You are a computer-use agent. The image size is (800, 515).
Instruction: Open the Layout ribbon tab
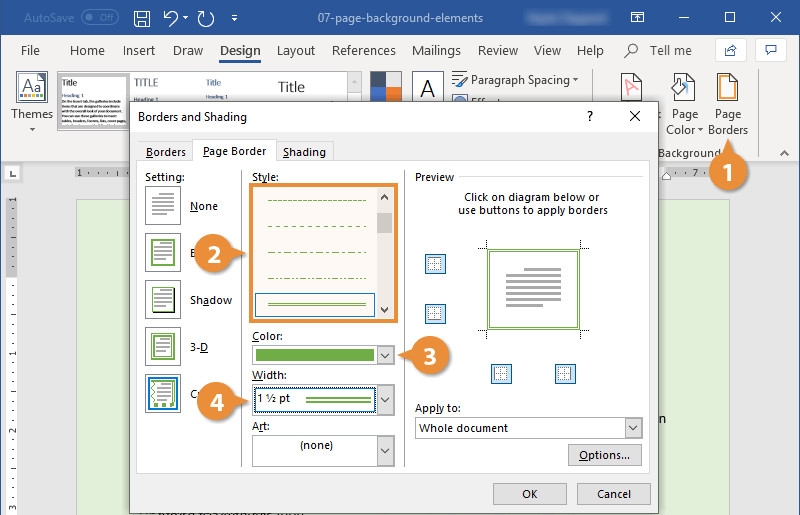(x=296, y=51)
